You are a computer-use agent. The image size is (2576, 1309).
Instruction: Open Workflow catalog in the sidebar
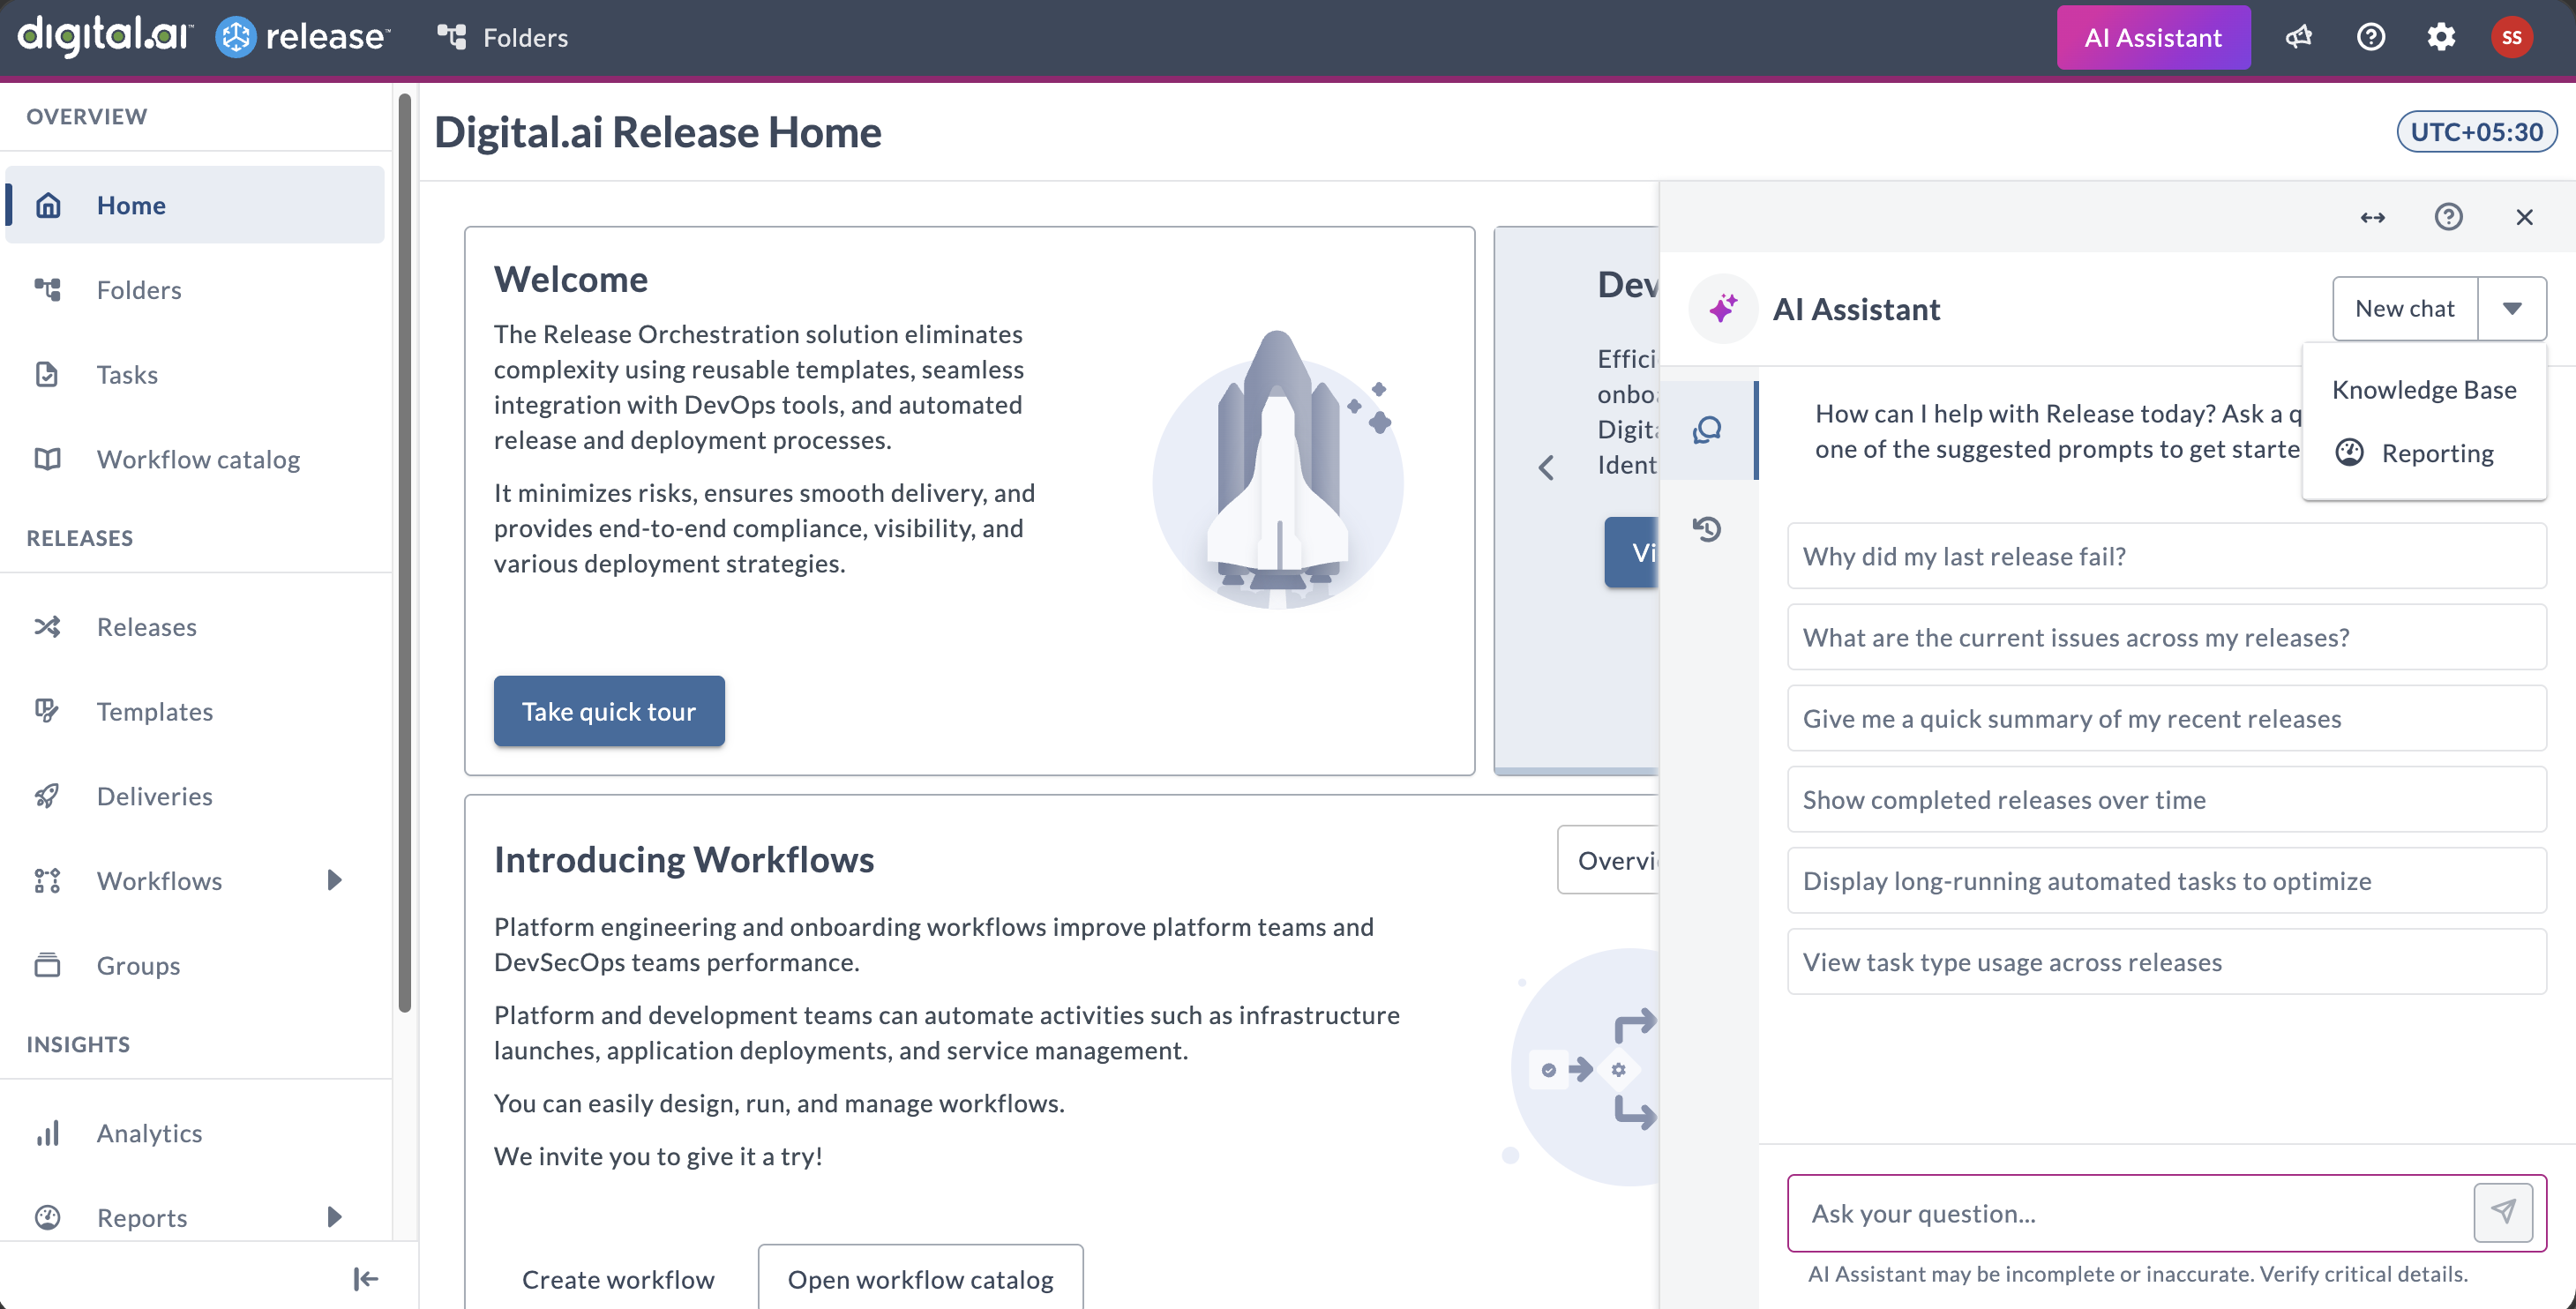pyautogui.click(x=195, y=459)
